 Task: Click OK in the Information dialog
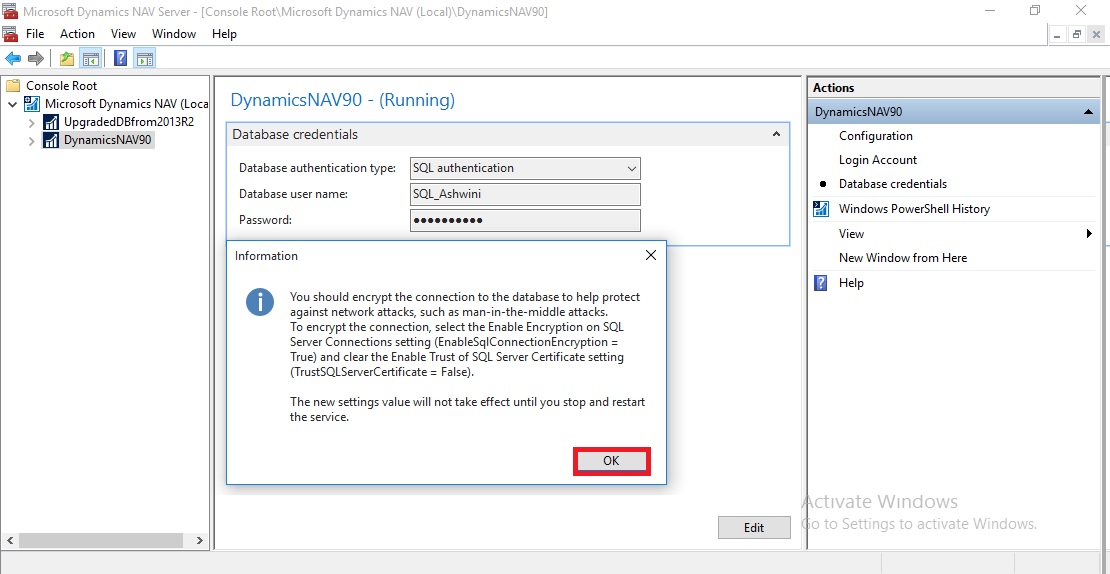(x=612, y=461)
